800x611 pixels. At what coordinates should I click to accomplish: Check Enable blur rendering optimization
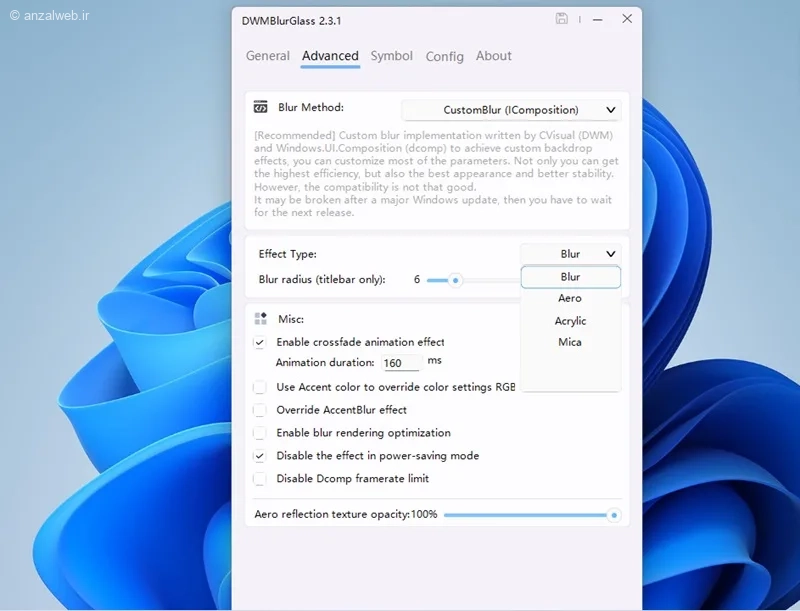[x=260, y=433]
